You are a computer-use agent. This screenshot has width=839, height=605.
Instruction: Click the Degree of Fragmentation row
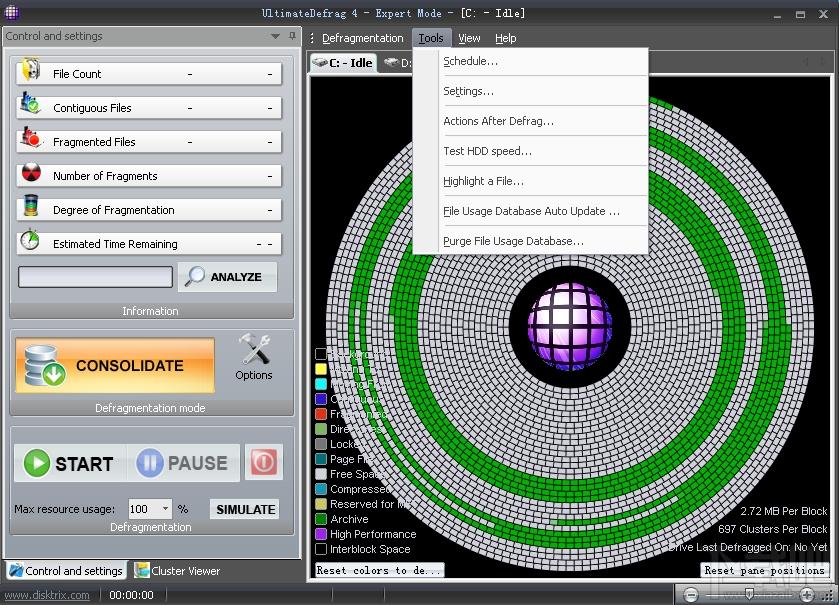pyautogui.click(x=149, y=210)
